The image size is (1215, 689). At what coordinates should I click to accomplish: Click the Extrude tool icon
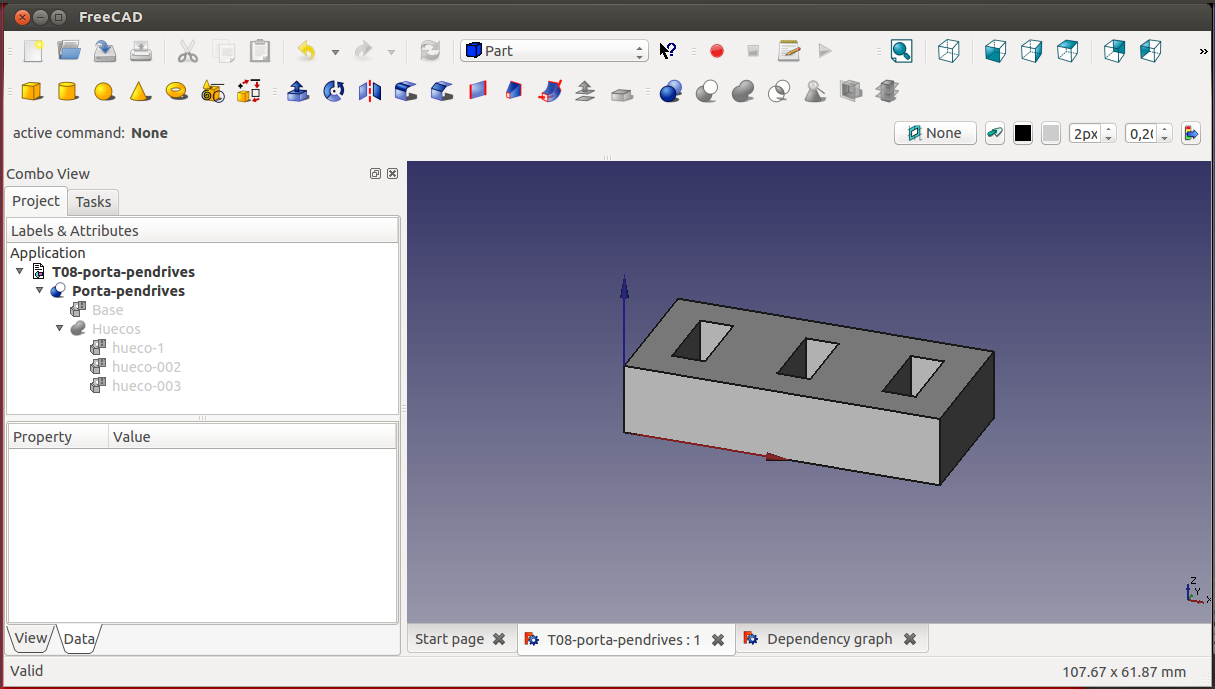297,92
